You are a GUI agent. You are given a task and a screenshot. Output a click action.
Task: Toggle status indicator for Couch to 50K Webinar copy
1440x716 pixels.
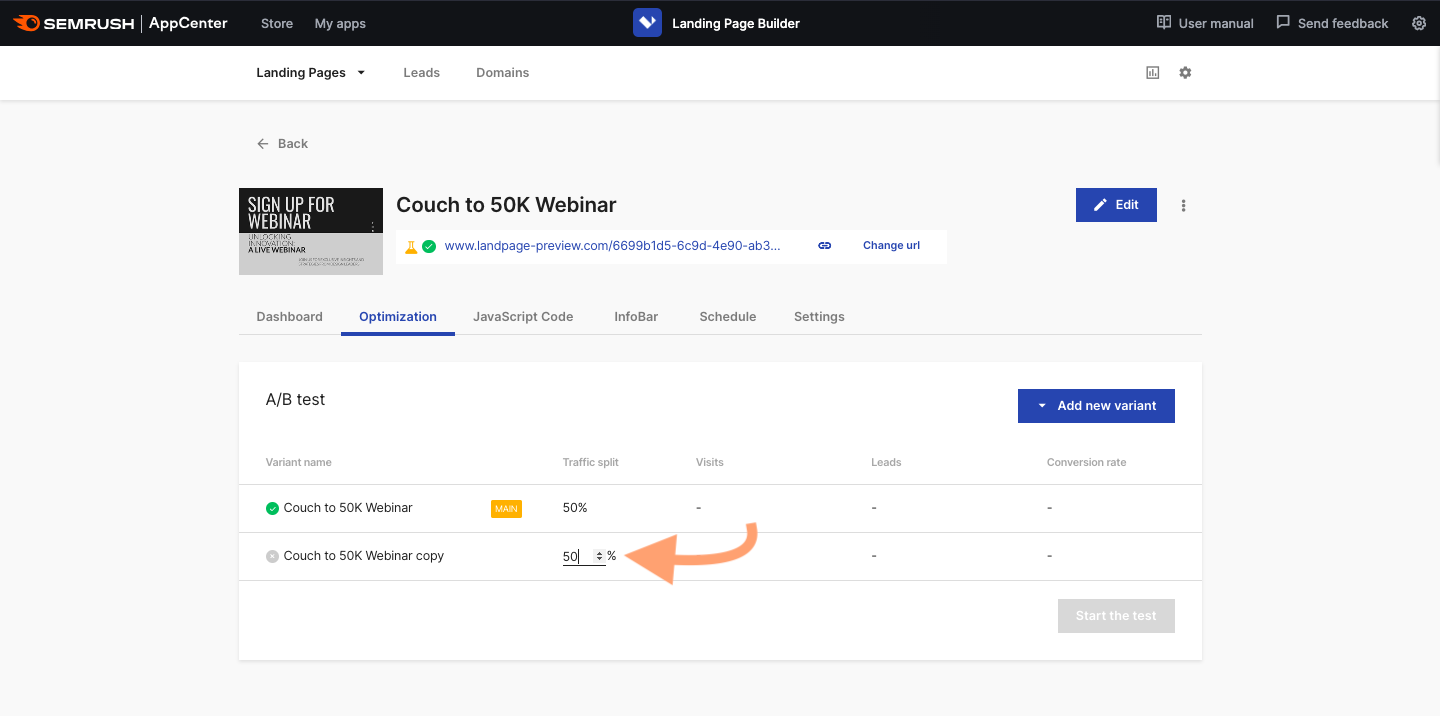tap(272, 556)
